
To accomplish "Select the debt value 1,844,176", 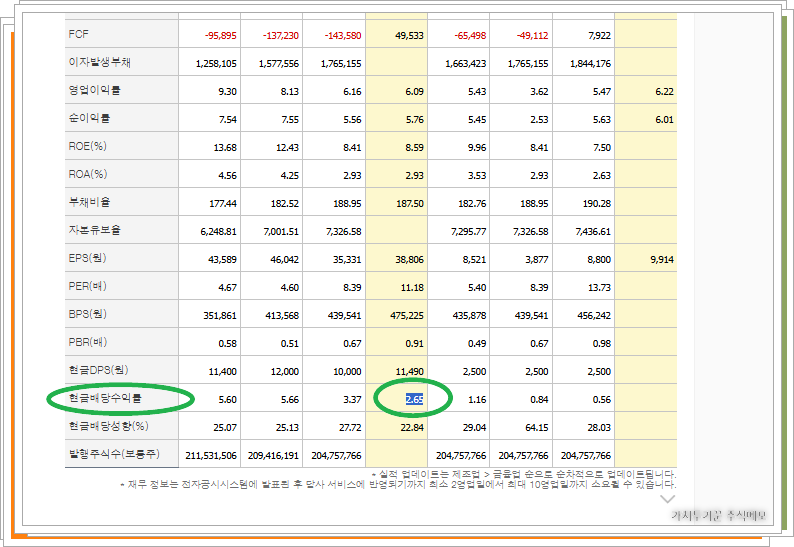I will click(590, 64).
